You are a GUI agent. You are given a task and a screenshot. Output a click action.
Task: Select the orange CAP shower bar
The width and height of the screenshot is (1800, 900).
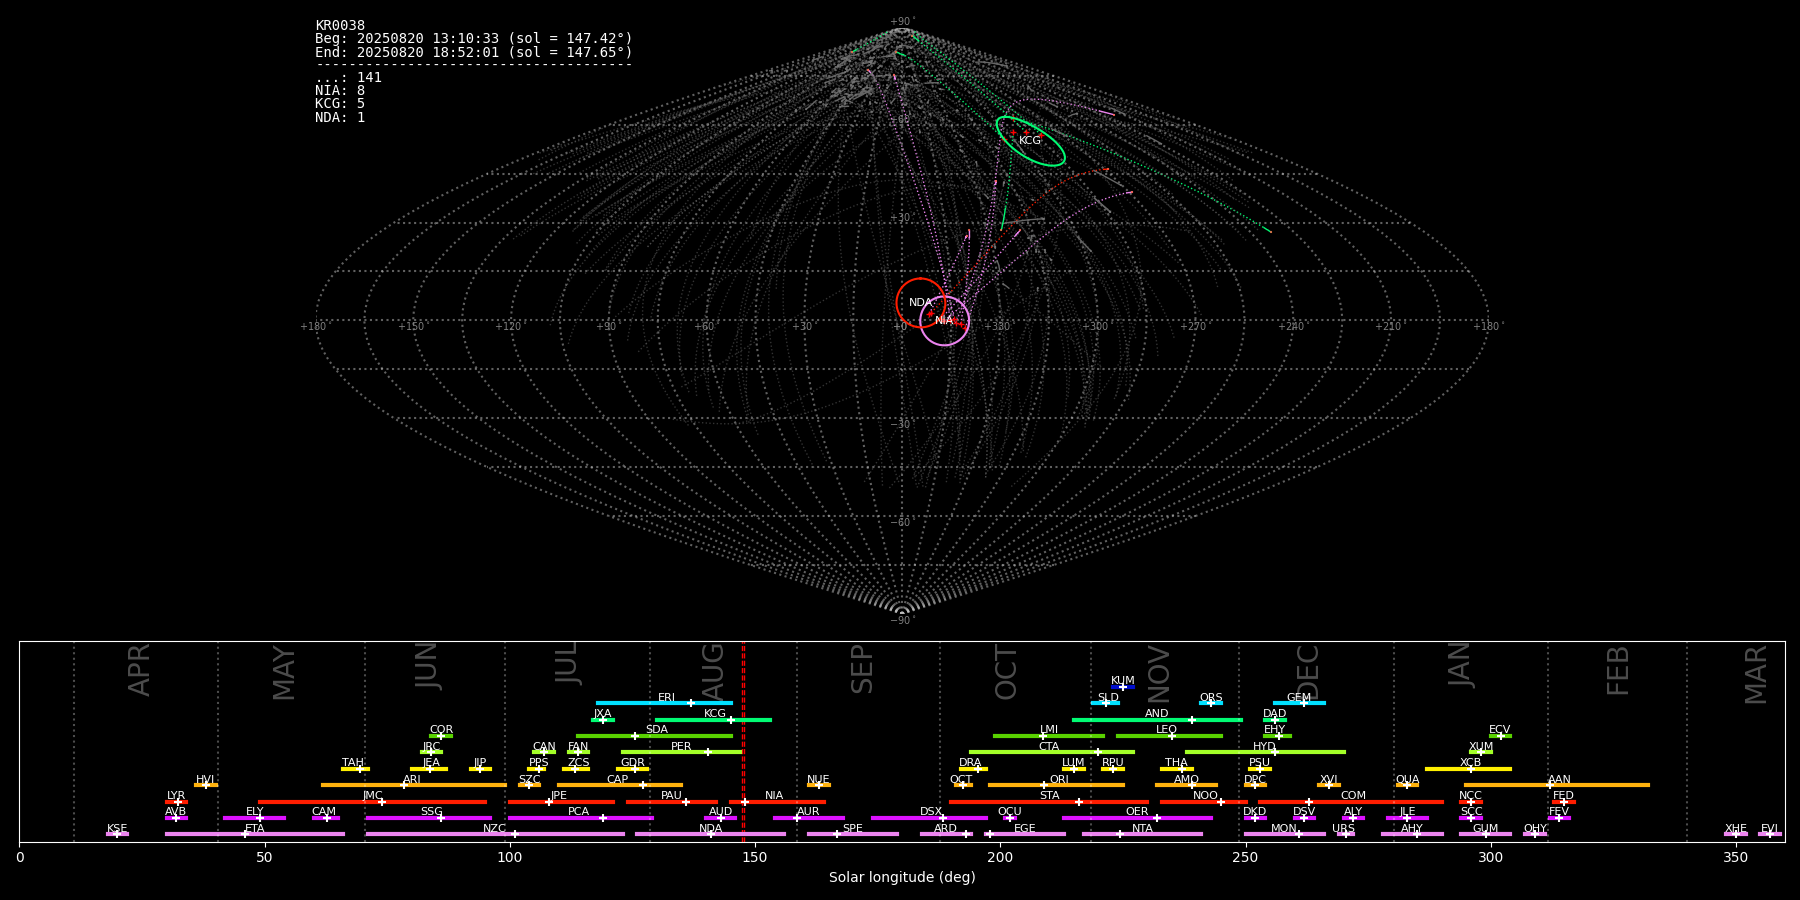(x=620, y=785)
